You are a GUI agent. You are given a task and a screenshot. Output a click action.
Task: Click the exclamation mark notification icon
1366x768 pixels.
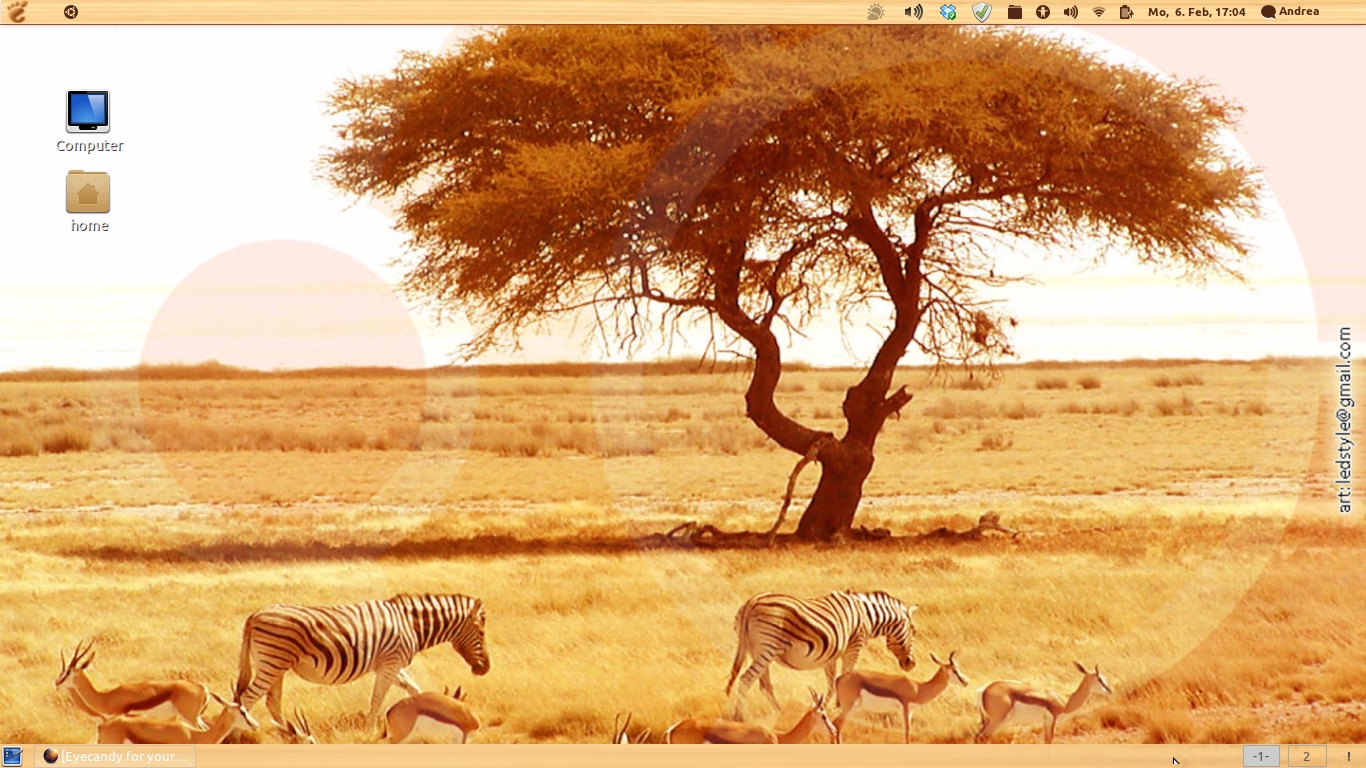click(x=1348, y=756)
